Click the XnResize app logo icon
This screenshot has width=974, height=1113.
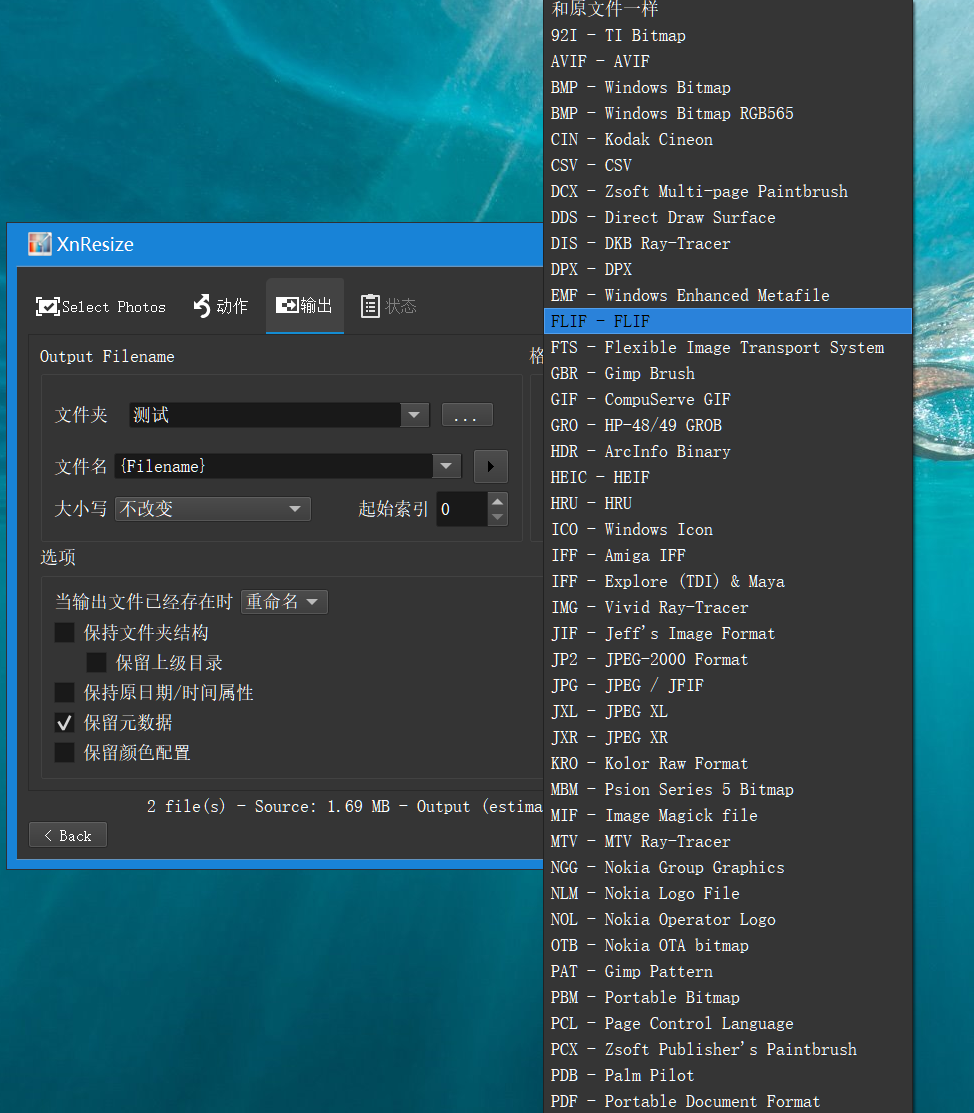pyautogui.click(x=40, y=243)
